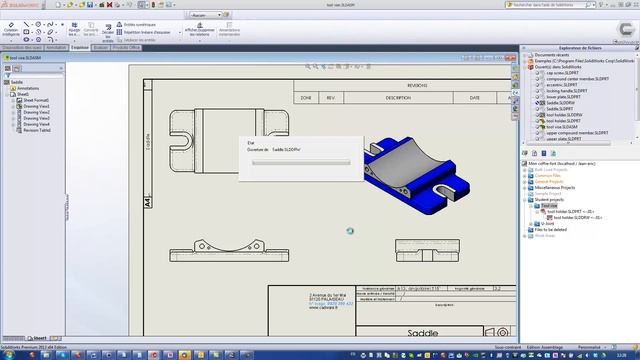Click the Saddle title block text
Viewport: 640px width, 360px height.
click(422, 333)
